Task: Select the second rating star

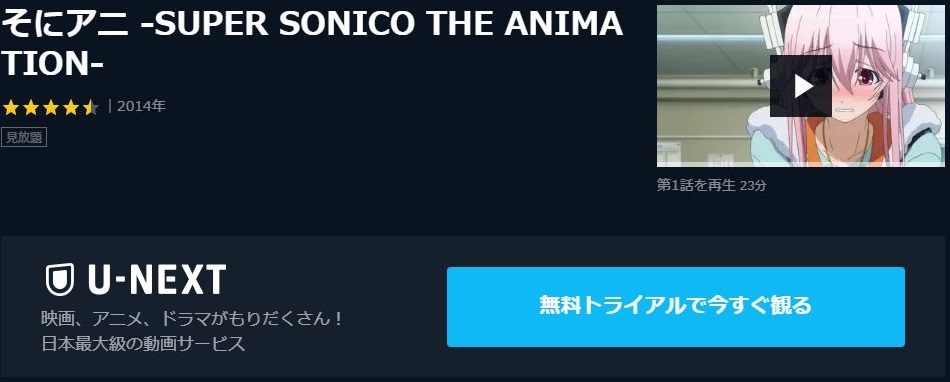Action: (30, 108)
